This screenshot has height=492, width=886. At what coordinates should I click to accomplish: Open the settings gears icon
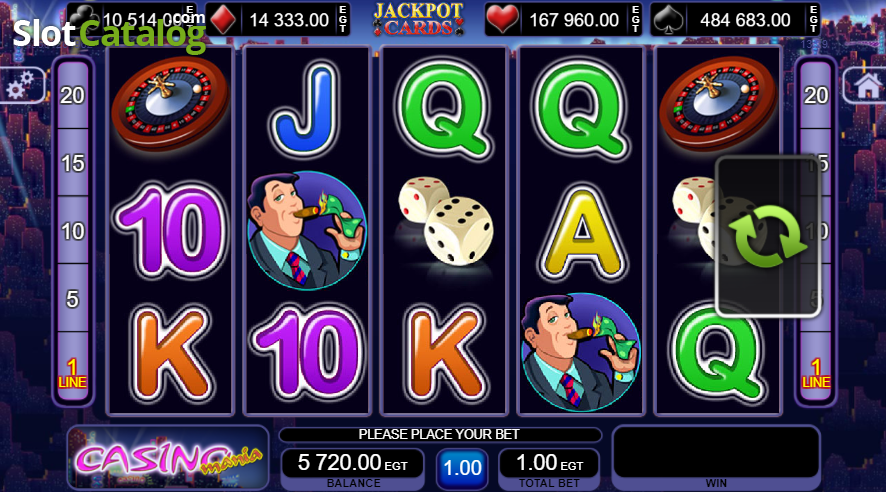20,85
